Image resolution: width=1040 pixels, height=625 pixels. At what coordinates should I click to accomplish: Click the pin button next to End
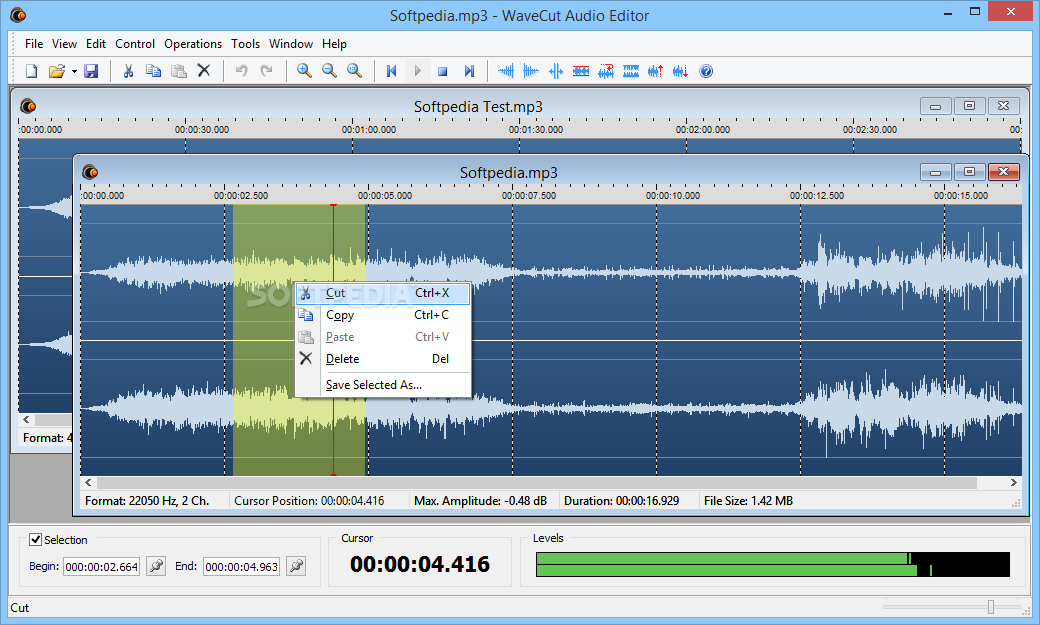point(296,566)
